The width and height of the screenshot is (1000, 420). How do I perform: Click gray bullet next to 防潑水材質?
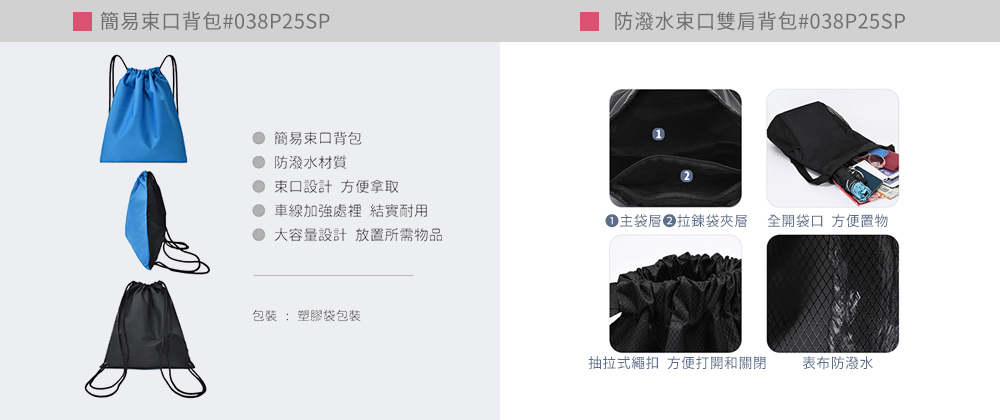coord(258,163)
